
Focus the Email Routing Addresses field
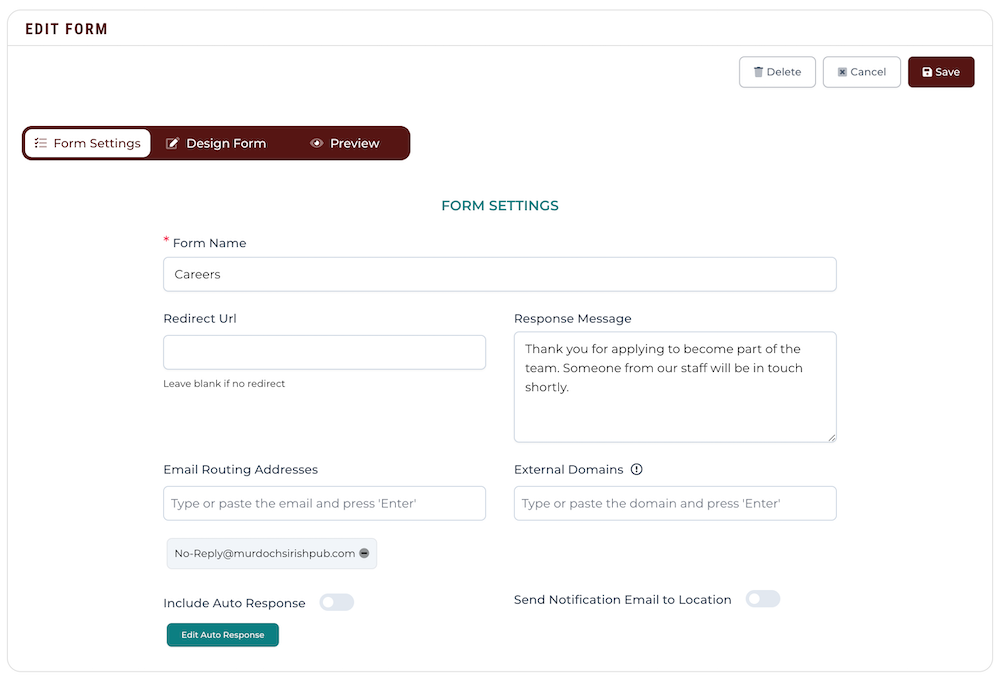(324, 503)
